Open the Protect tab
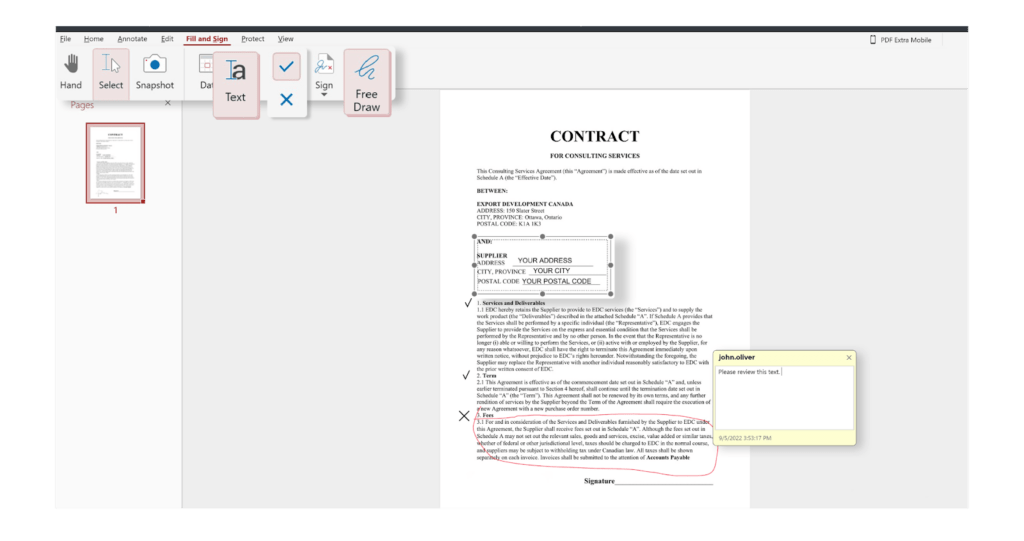Image resolution: width=1024 pixels, height=541 pixels. (253, 39)
